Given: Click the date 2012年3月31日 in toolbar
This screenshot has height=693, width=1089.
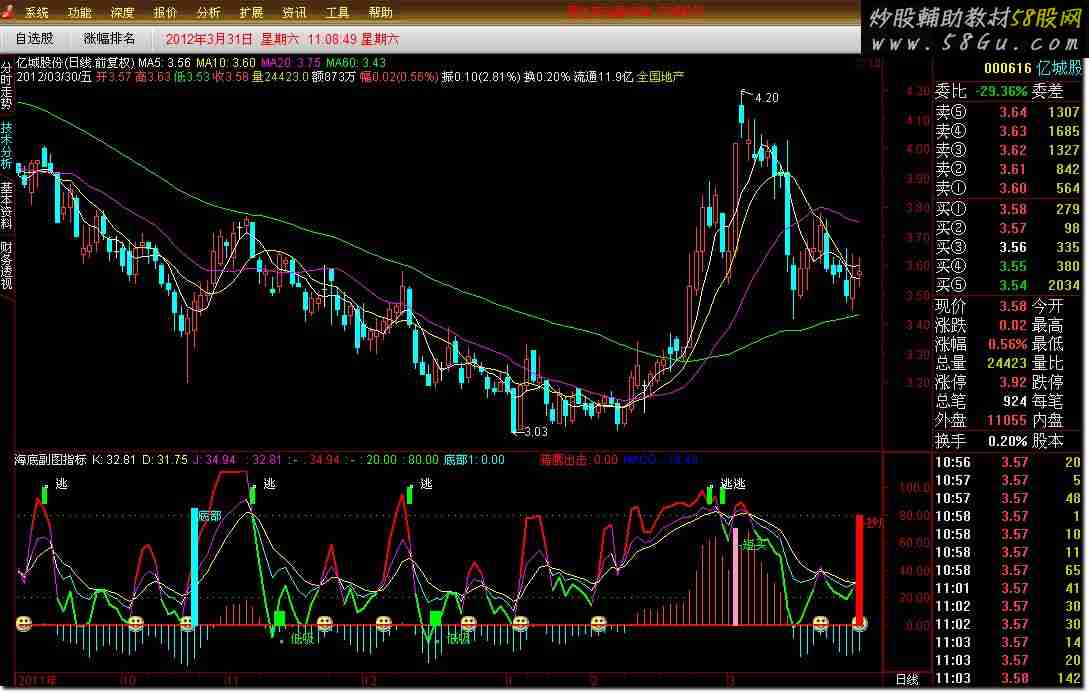Looking at the screenshot, I should tap(209, 40).
